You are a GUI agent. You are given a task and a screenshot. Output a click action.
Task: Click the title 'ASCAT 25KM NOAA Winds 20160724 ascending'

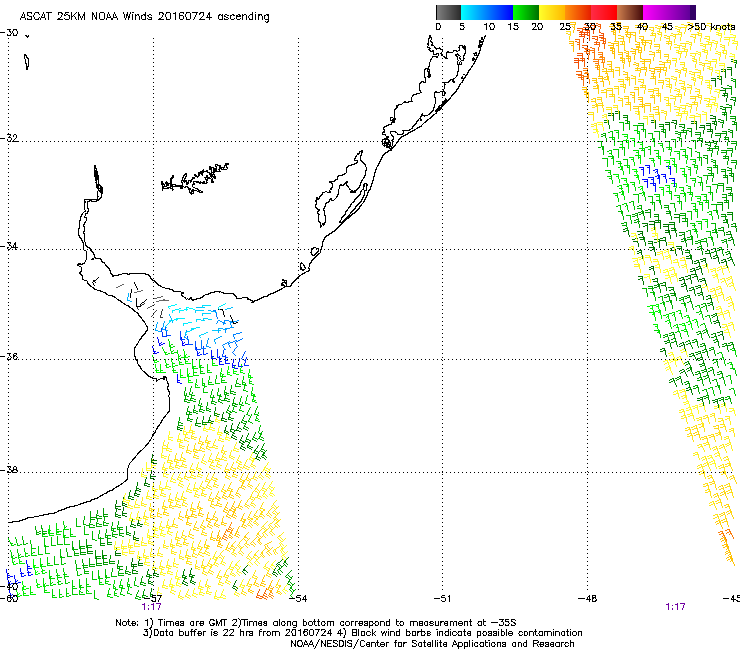pos(144,17)
